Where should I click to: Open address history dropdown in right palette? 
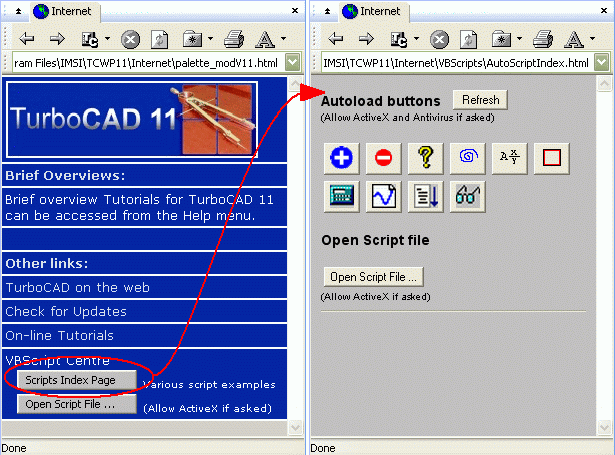602,63
